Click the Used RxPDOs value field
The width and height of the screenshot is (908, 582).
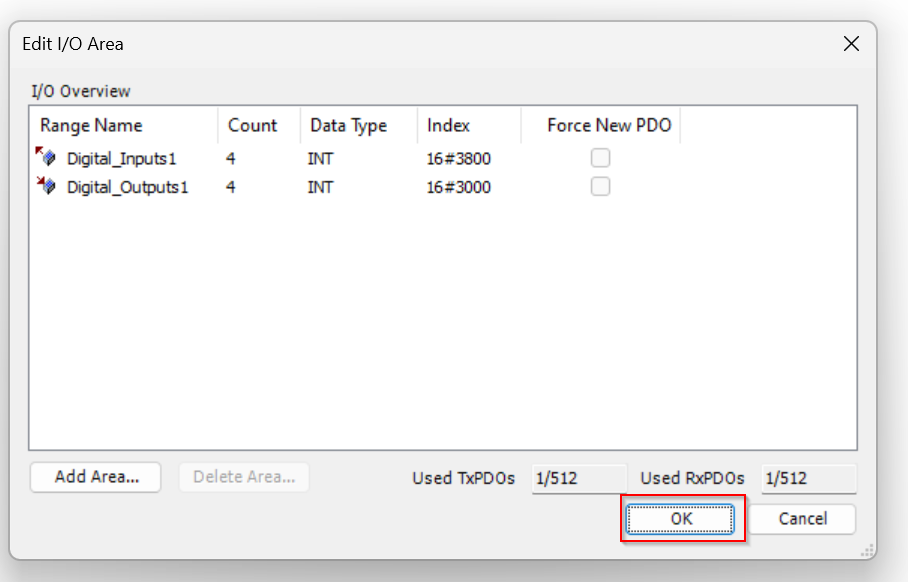(809, 478)
